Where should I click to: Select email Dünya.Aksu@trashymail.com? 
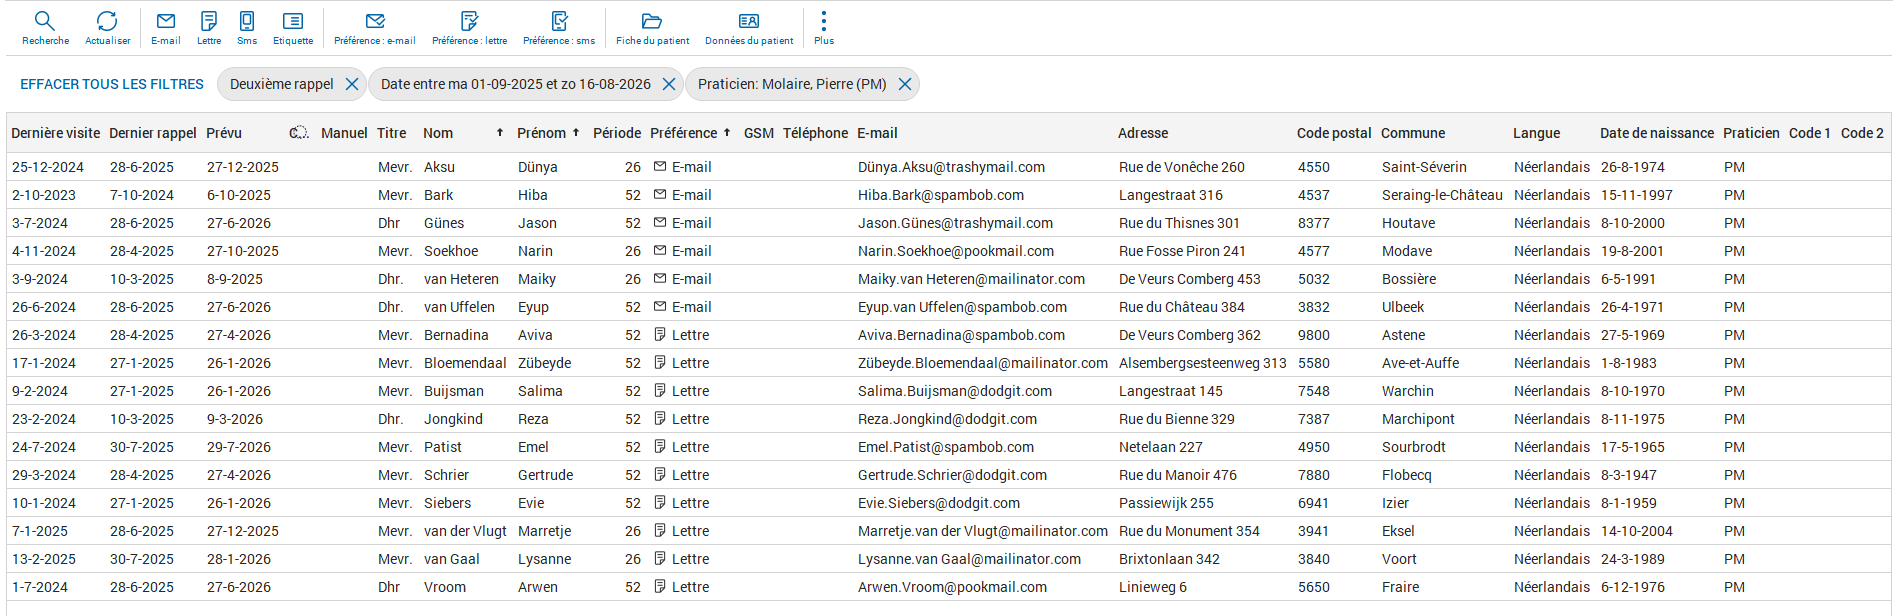coord(951,167)
